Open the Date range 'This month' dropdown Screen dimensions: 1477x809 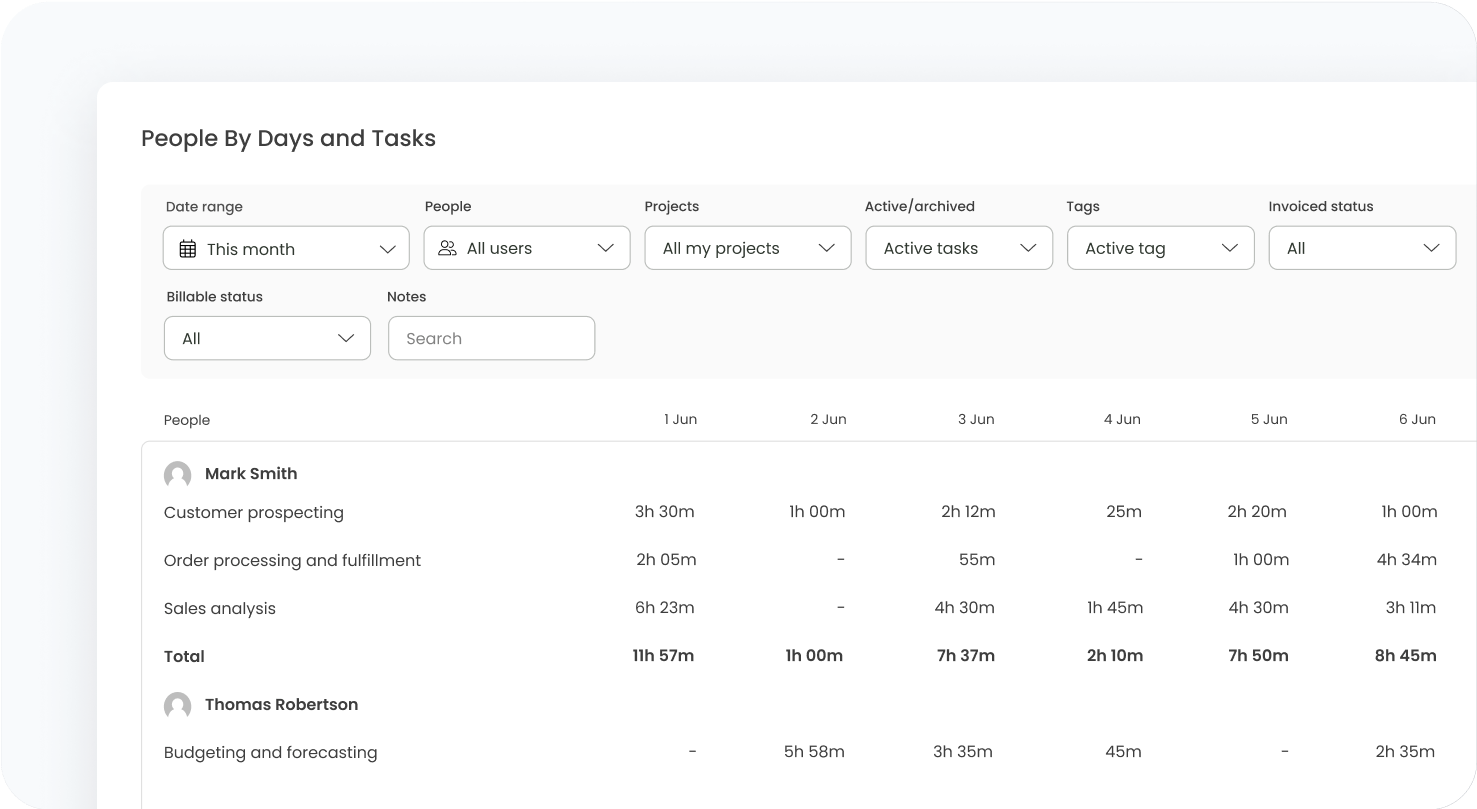(x=286, y=249)
